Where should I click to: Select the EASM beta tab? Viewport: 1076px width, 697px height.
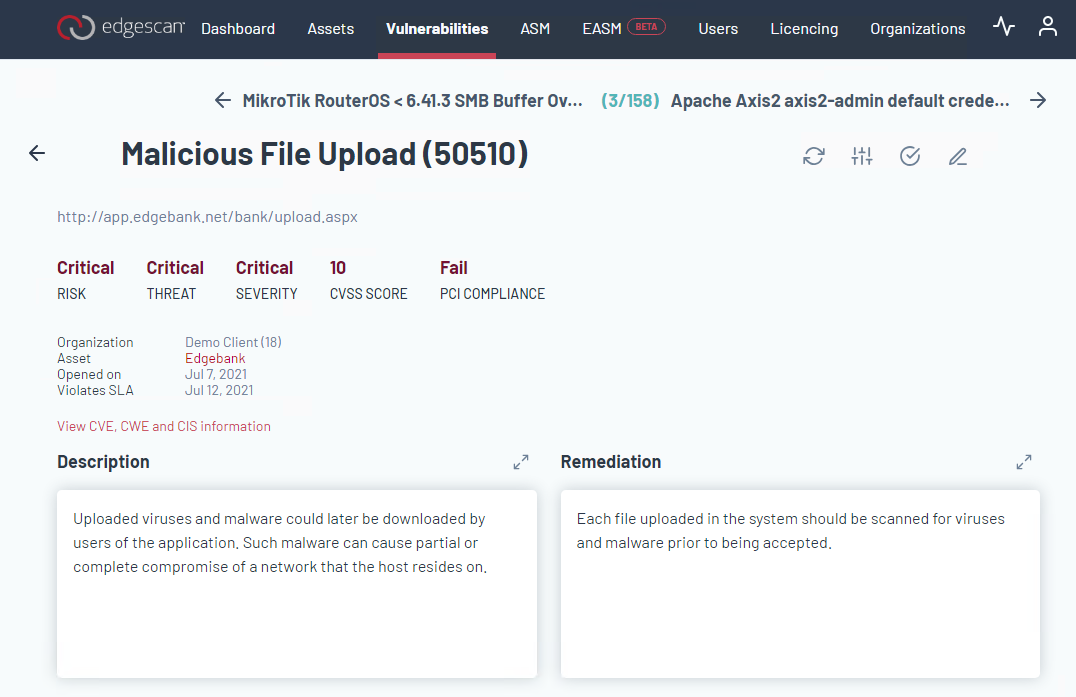[x=623, y=29]
